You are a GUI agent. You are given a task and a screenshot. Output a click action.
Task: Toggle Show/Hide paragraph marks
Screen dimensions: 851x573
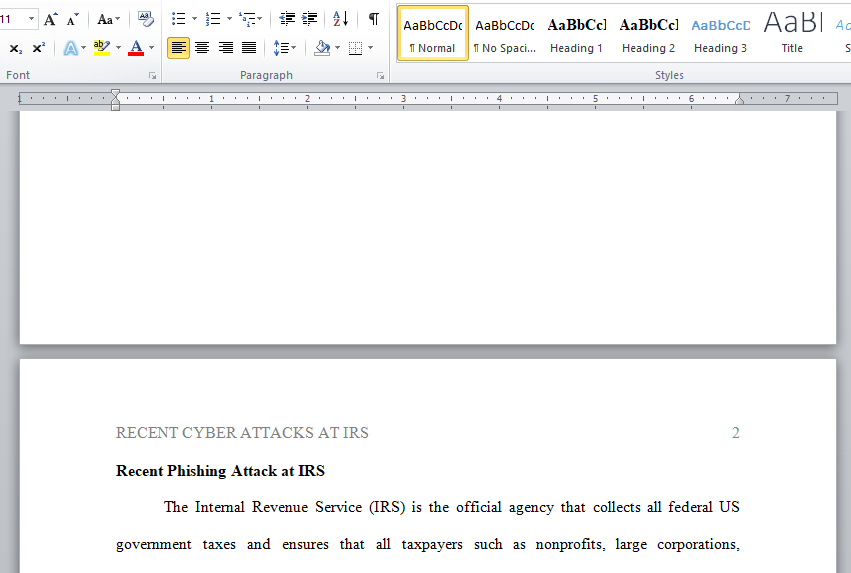tap(373, 20)
